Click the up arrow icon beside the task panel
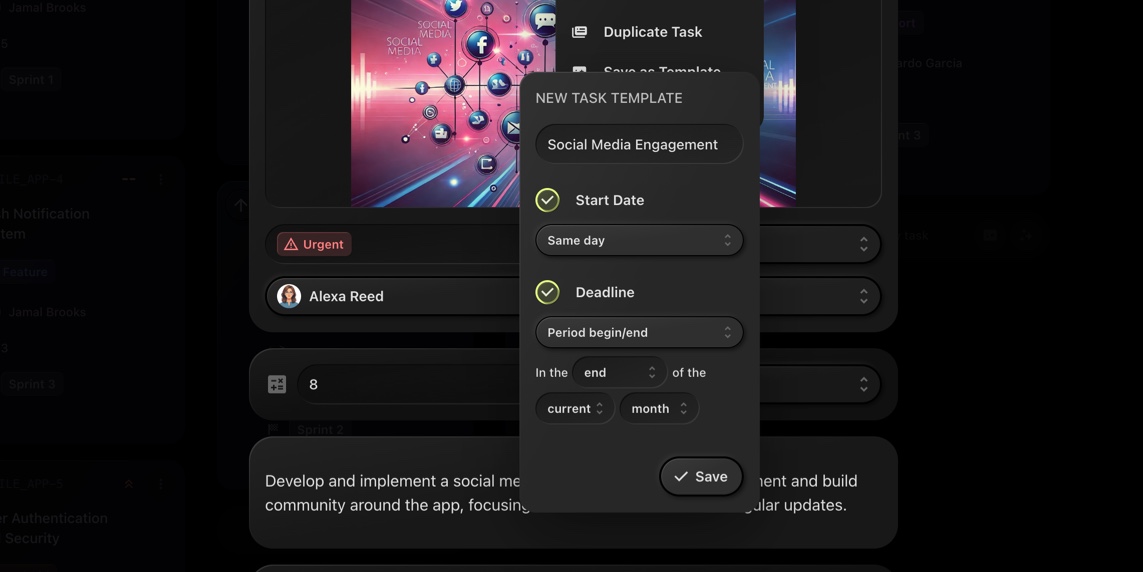Image resolution: width=1143 pixels, height=572 pixels. point(240,206)
